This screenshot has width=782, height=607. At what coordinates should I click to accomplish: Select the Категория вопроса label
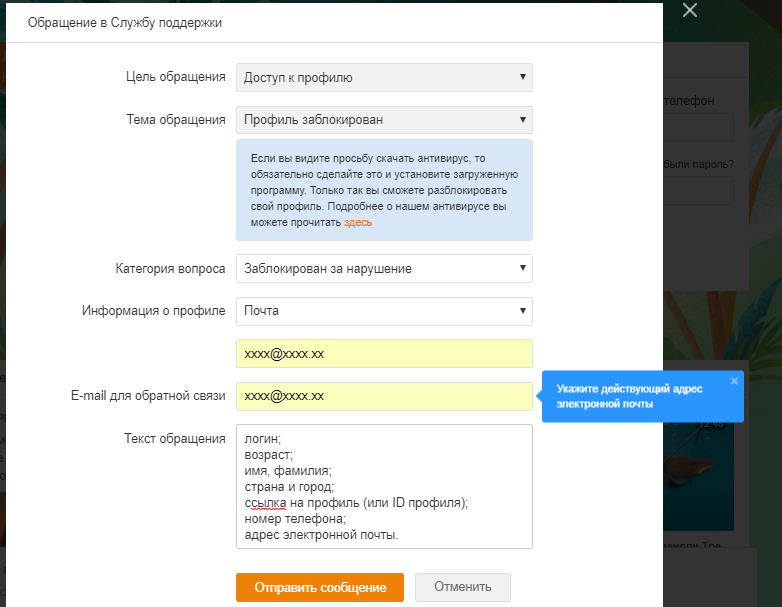point(170,268)
